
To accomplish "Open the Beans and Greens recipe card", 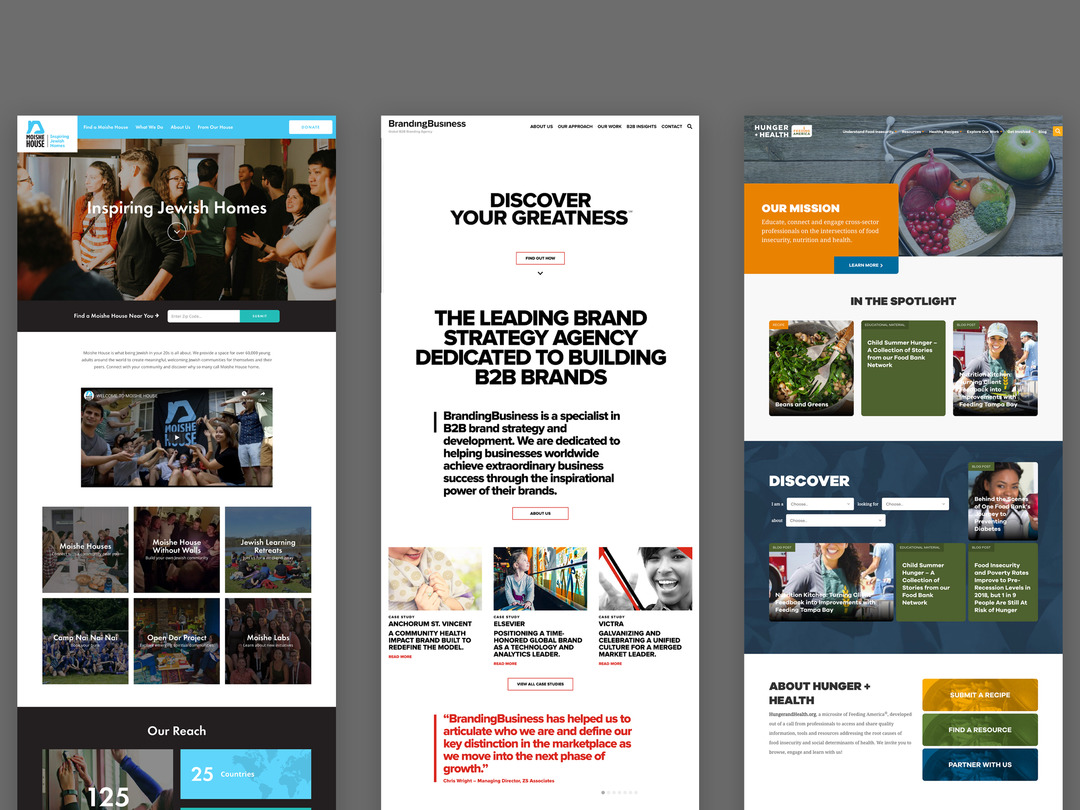I will click(811, 368).
